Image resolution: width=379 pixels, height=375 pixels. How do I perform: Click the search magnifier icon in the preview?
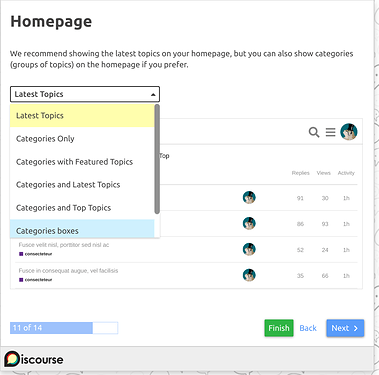coord(314,132)
